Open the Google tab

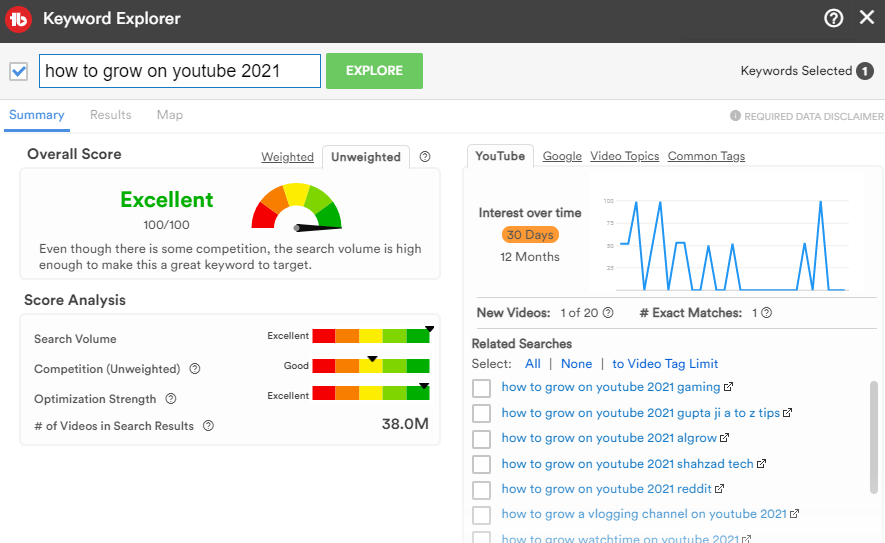pyautogui.click(x=562, y=156)
